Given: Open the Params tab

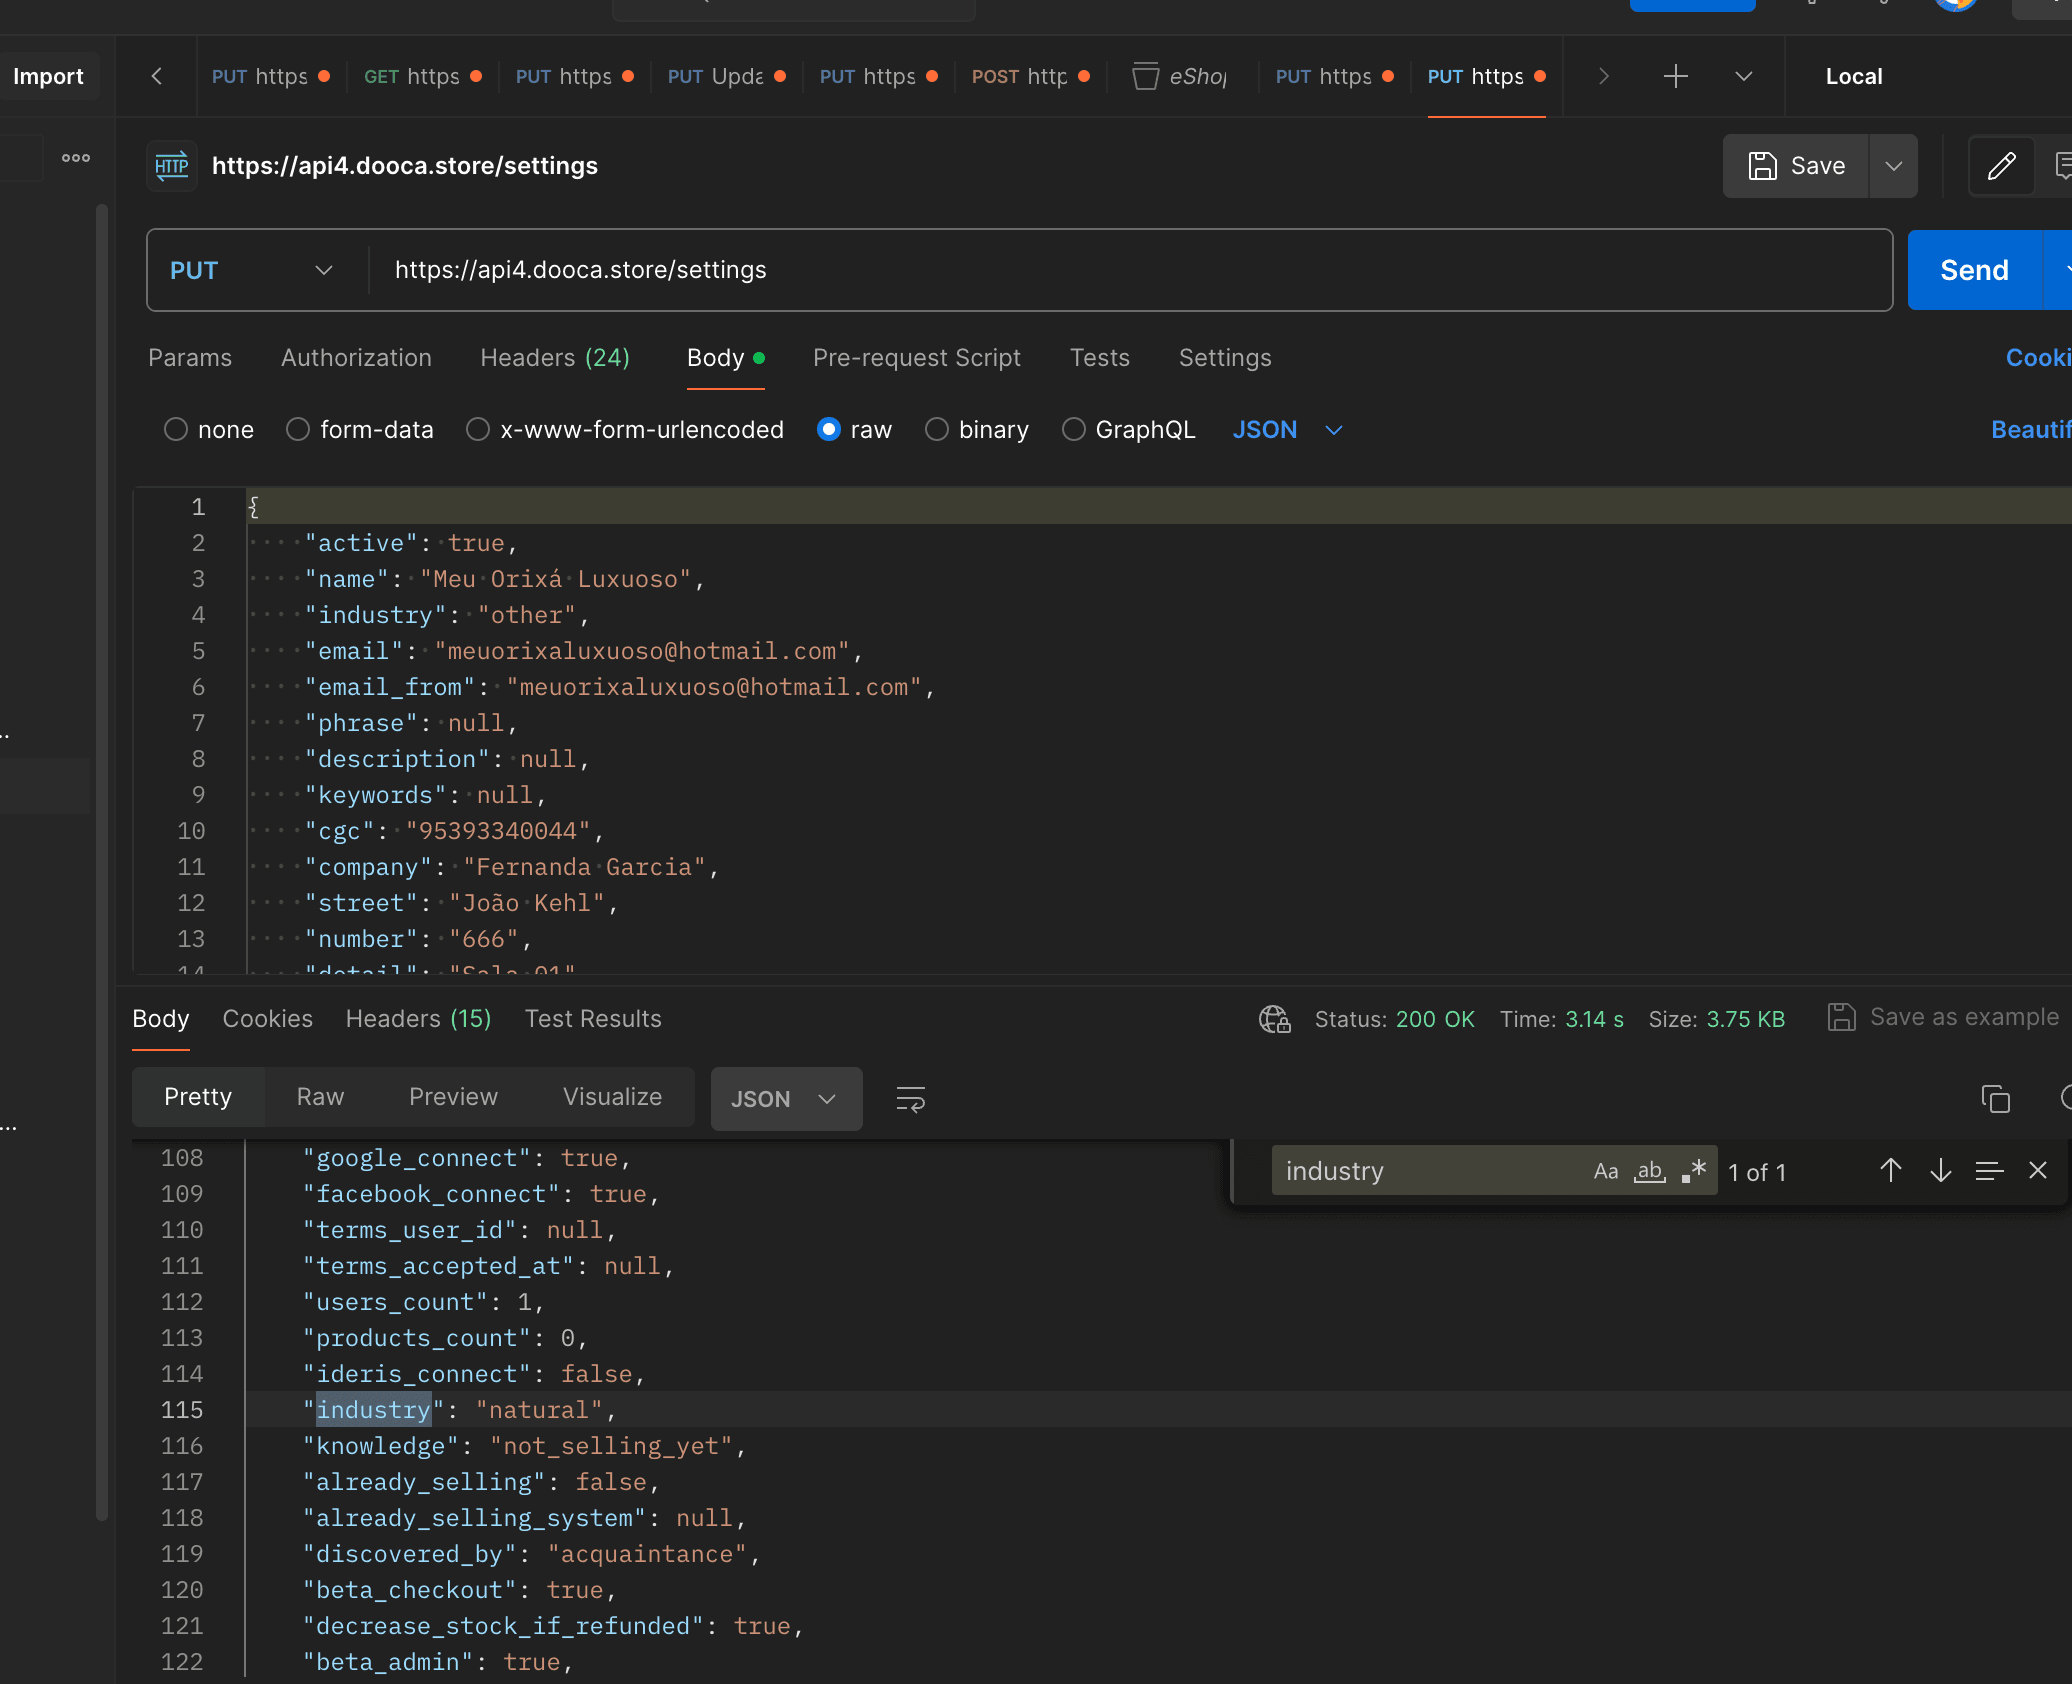Looking at the screenshot, I should 190,358.
